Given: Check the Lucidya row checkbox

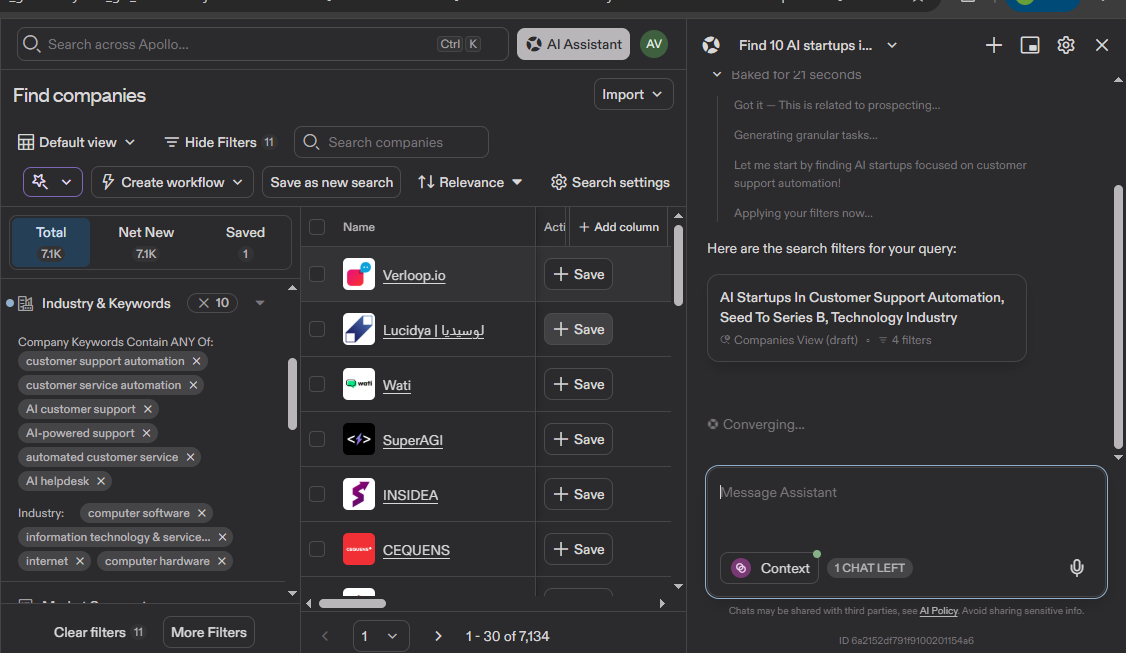Looking at the screenshot, I should pos(317,329).
